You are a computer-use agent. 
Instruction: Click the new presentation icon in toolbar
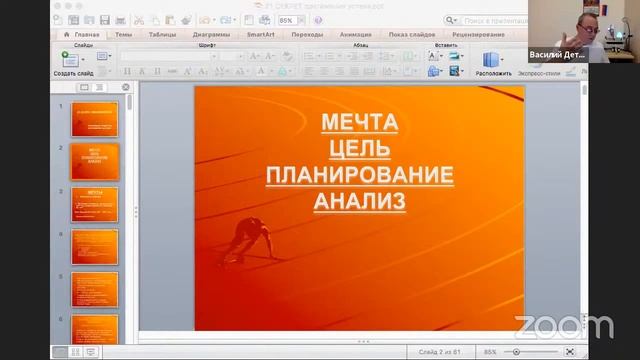tap(58, 20)
